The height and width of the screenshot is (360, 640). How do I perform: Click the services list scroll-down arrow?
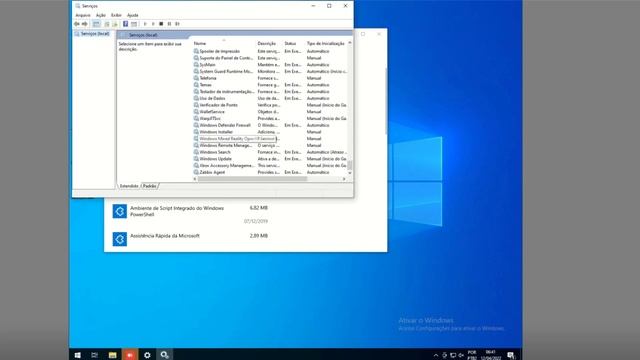pos(350,173)
